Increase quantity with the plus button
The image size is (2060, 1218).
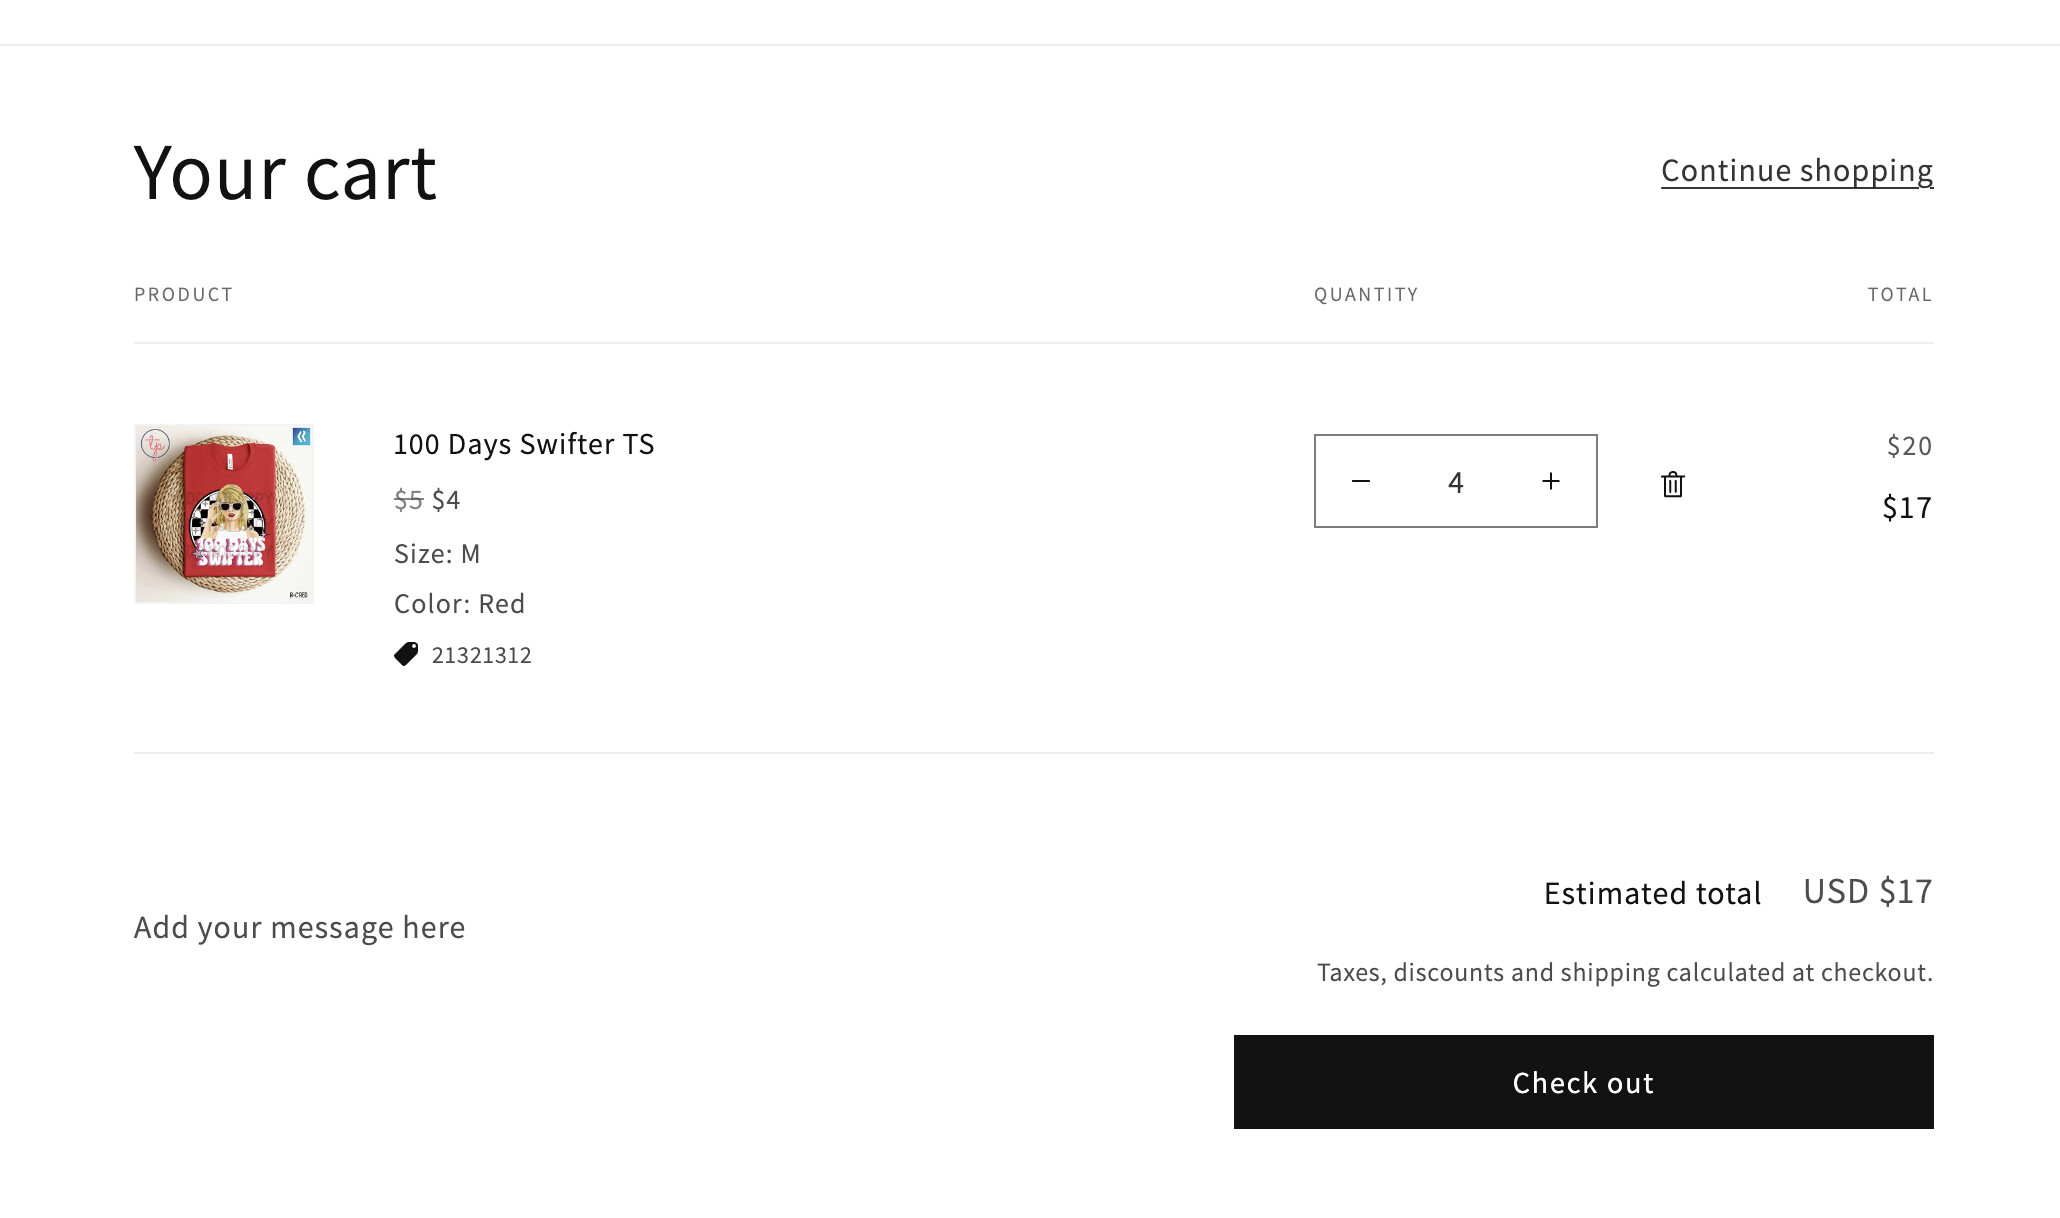coord(1551,482)
